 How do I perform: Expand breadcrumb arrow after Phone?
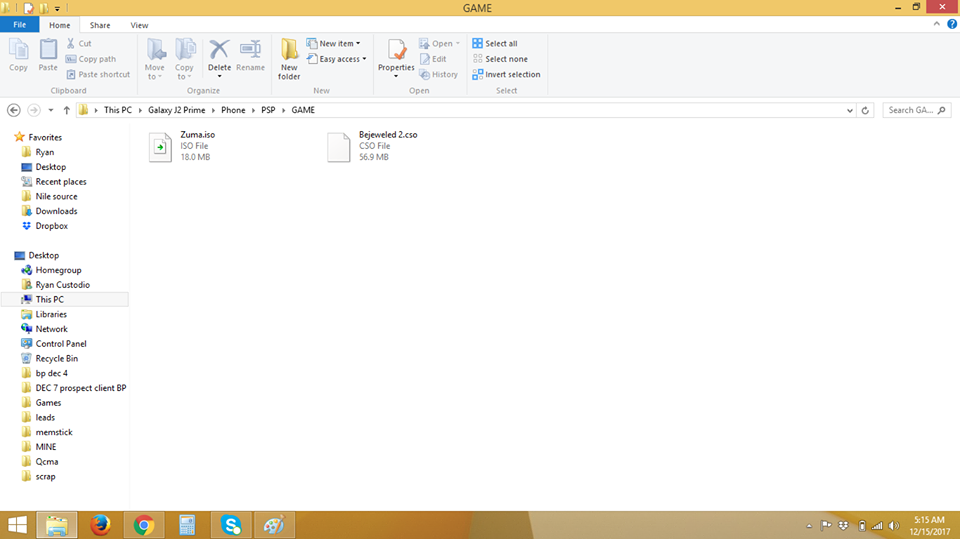tap(253, 110)
